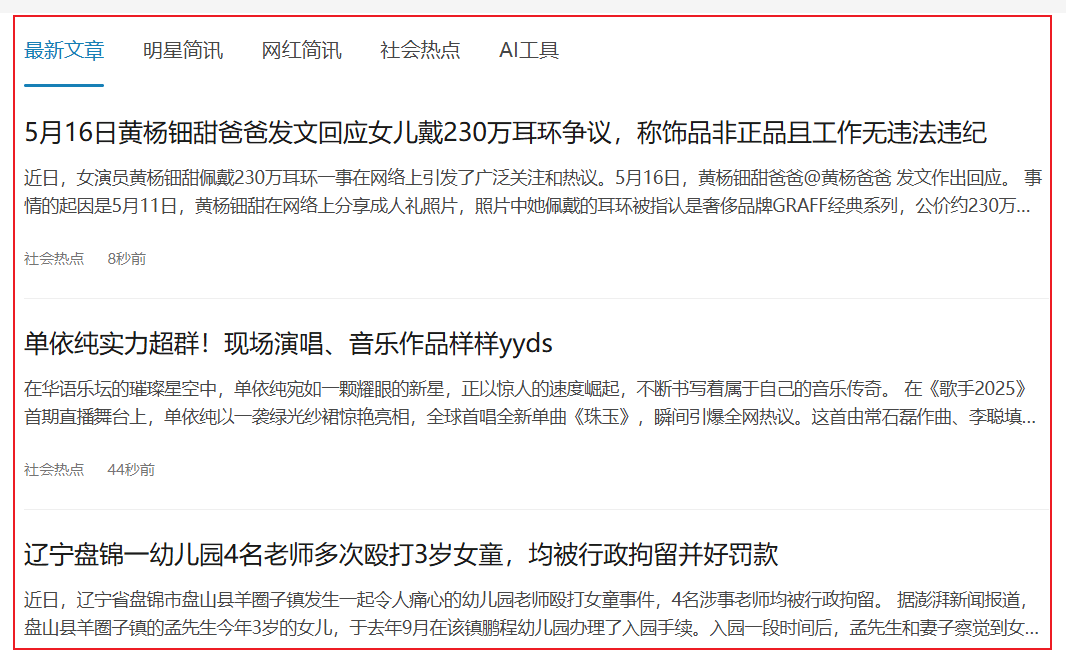The image size is (1066, 661).
Task: Click the 44秒前 timestamp
Action: point(131,469)
